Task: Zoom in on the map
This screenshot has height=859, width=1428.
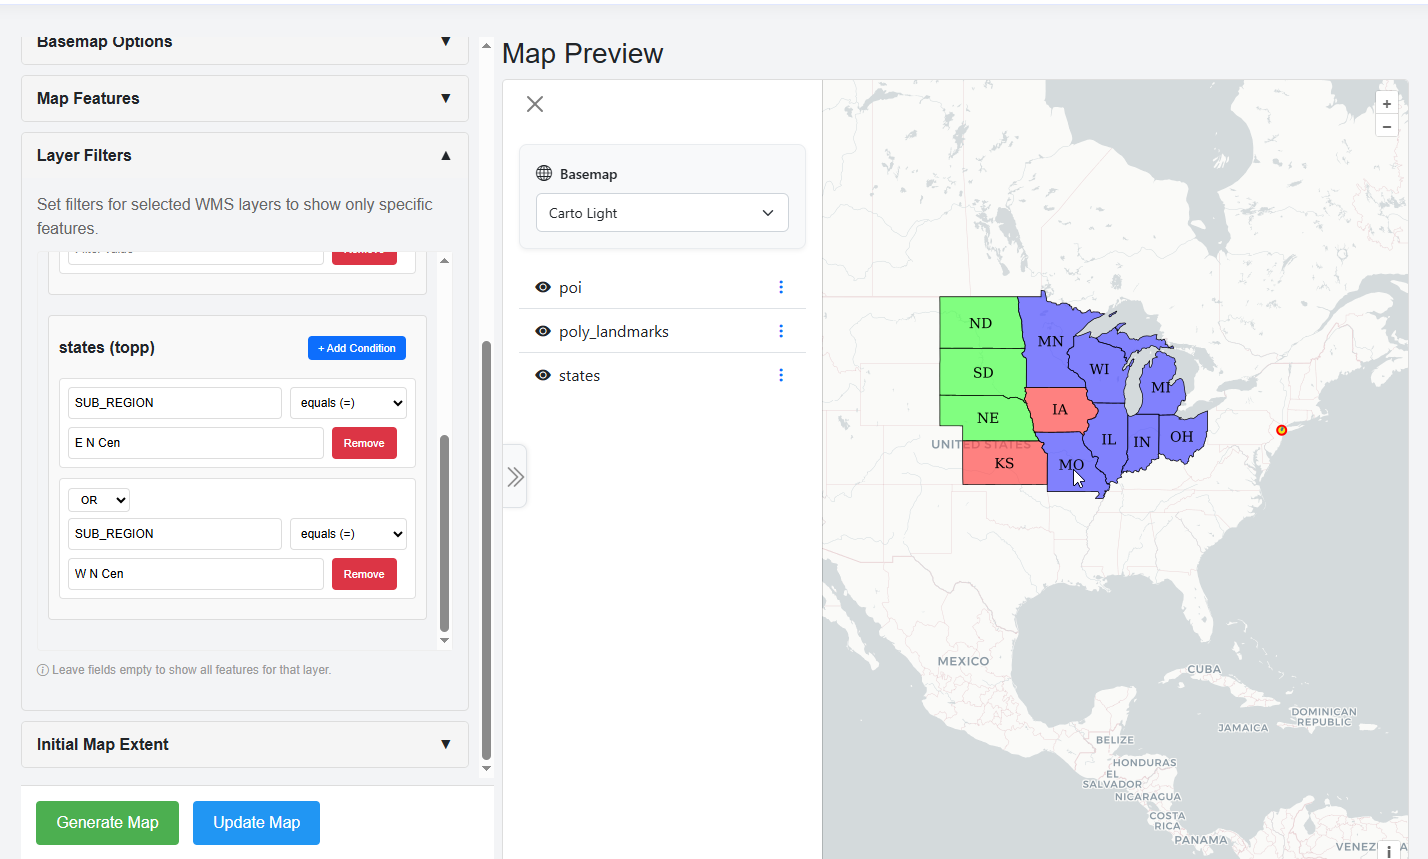Action: (1386, 103)
